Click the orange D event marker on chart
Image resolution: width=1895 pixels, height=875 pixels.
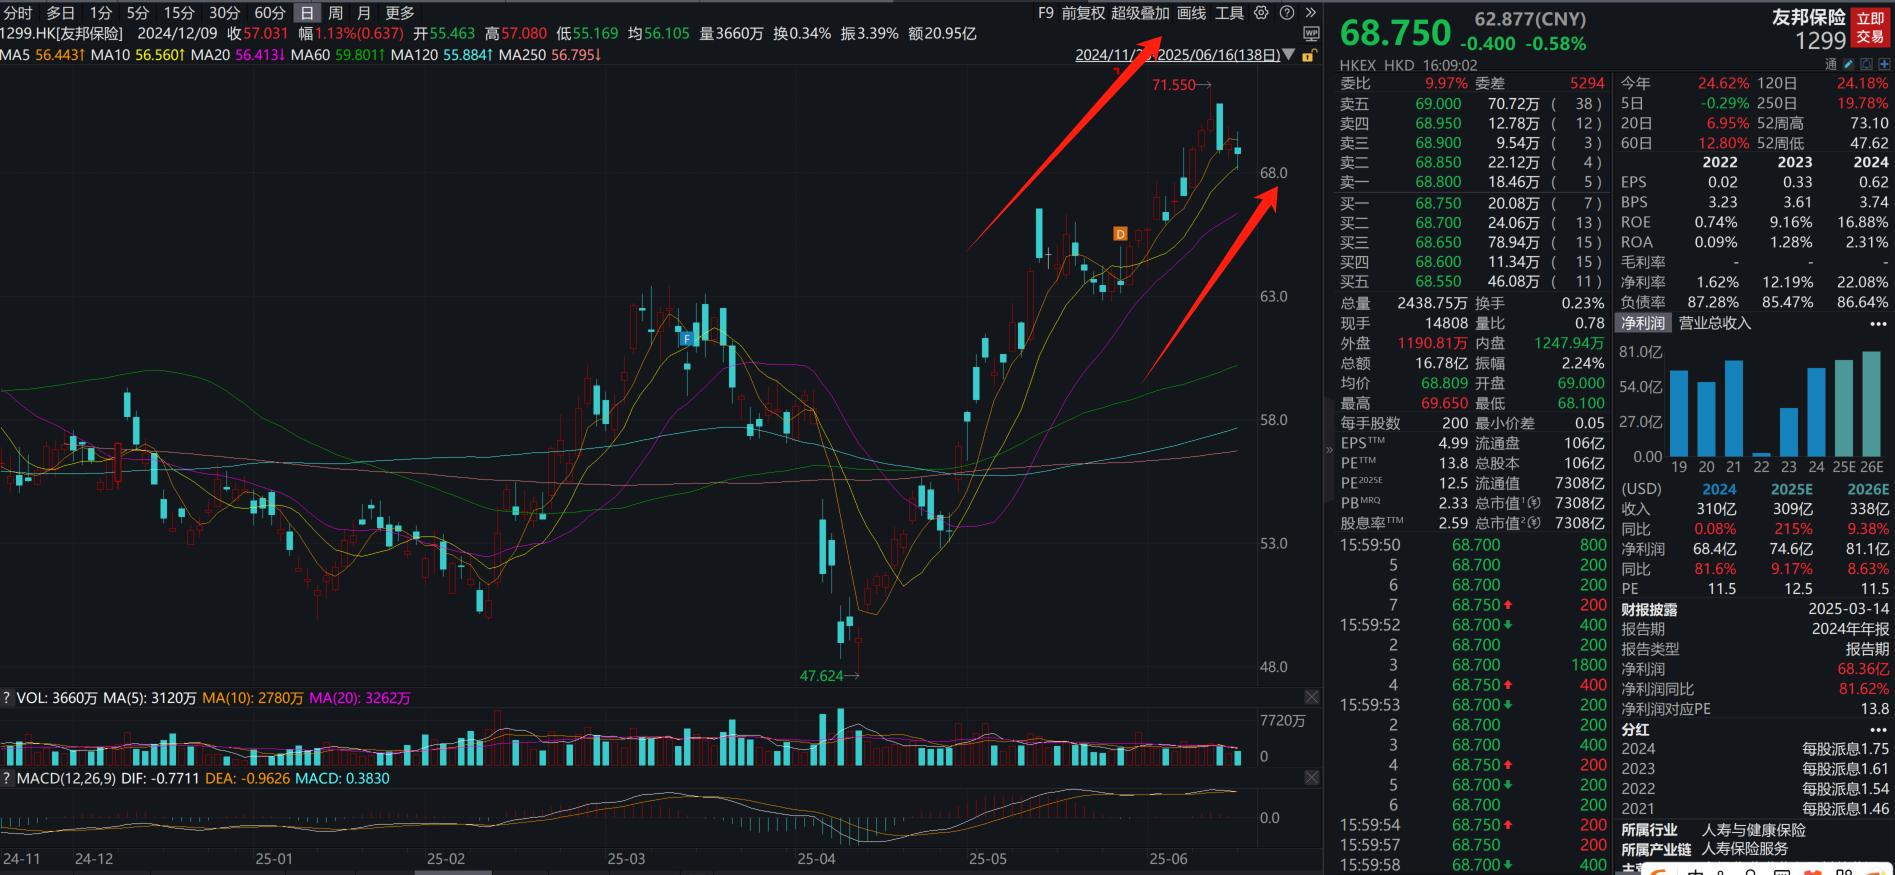point(1120,234)
